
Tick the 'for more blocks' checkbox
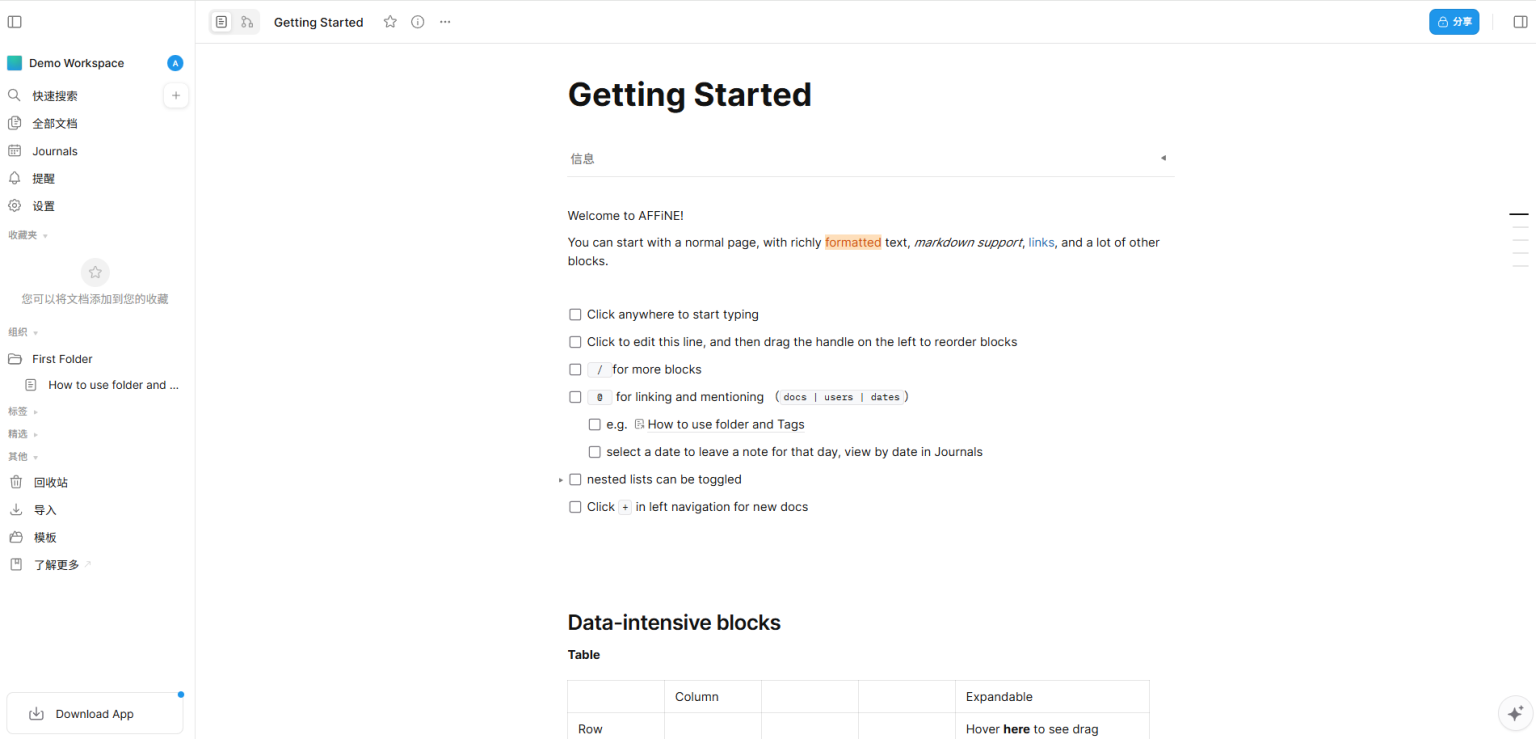click(575, 370)
